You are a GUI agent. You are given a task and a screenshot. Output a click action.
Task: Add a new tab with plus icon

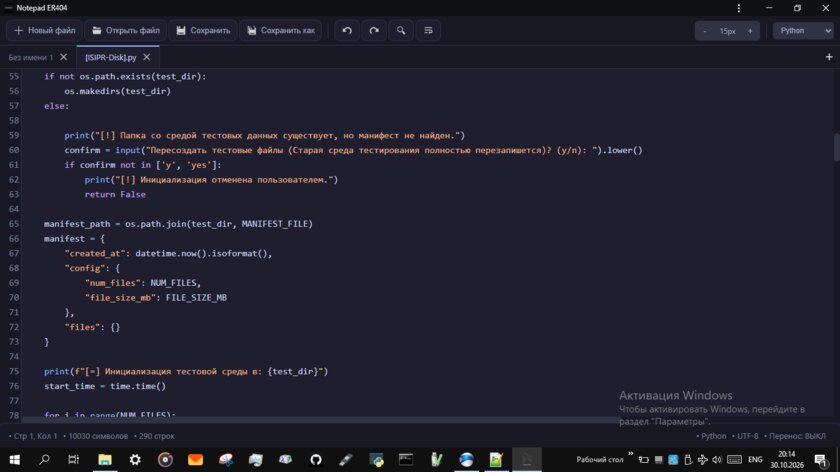829,57
